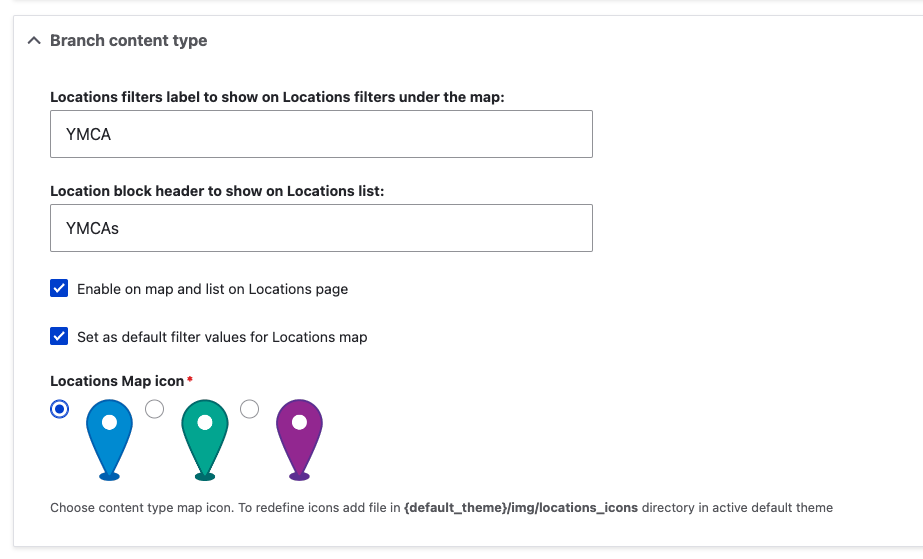The height and width of the screenshot is (559, 923).
Task: Click the 'Choose content type map icon' help text
Action: click(142, 508)
